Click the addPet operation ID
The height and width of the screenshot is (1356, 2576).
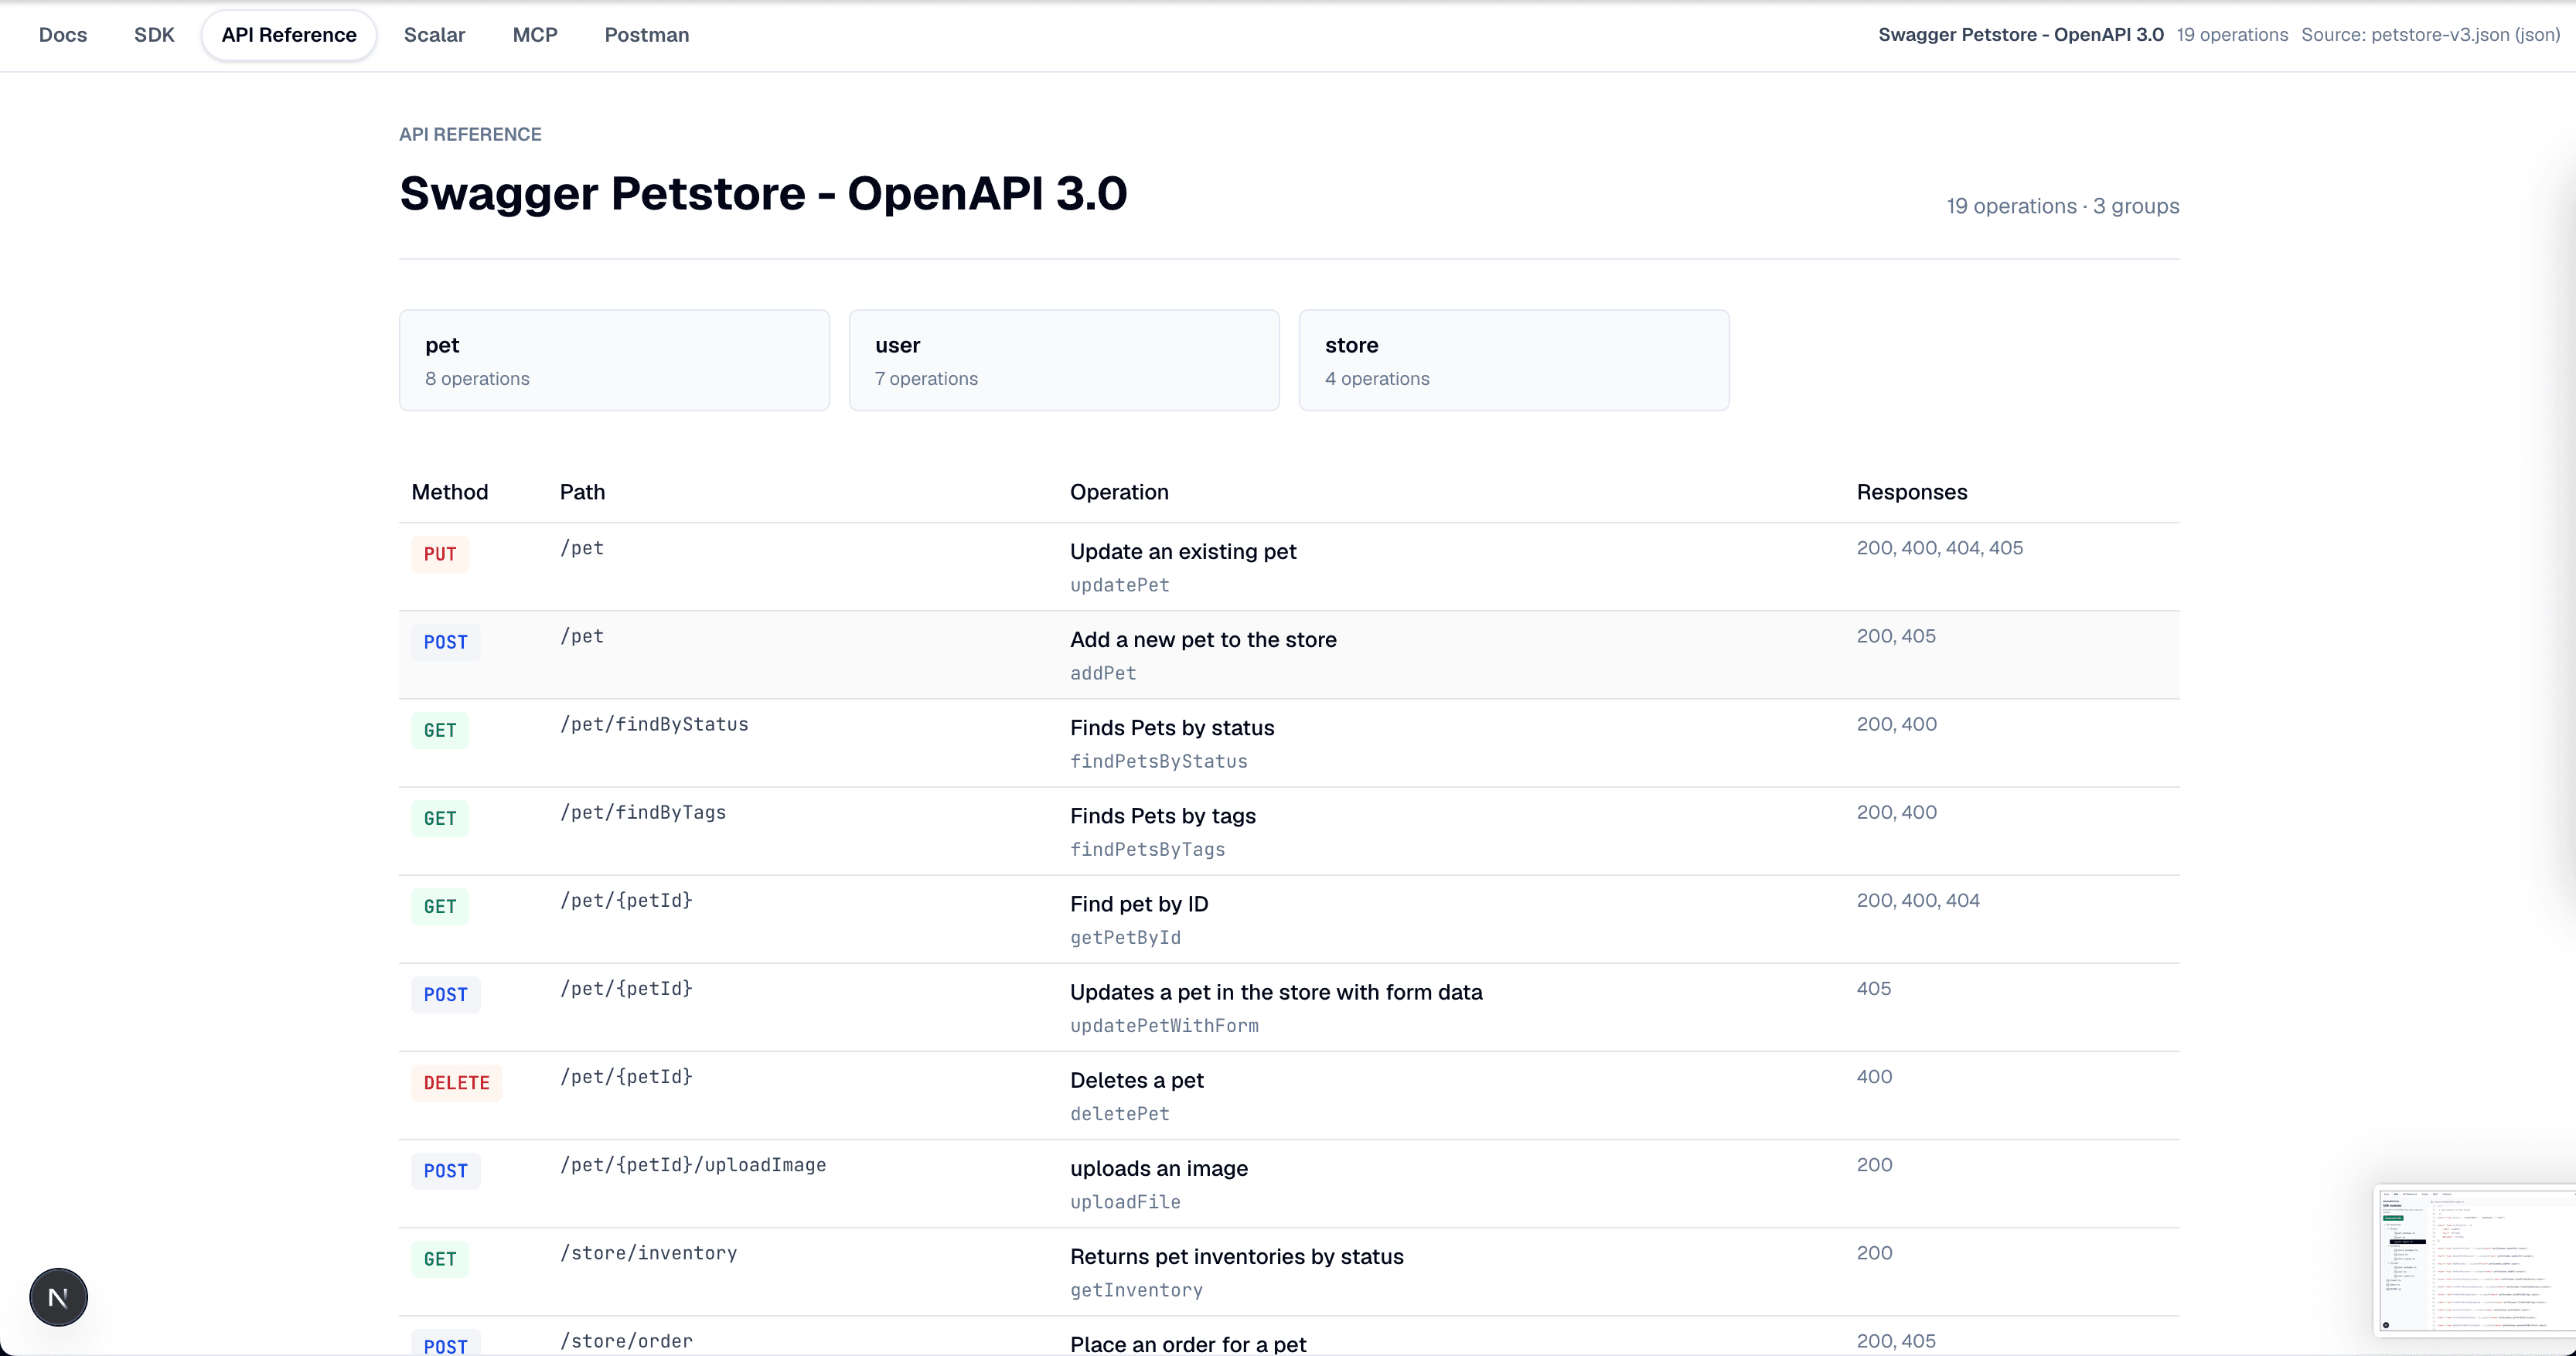click(x=1103, y=673)
